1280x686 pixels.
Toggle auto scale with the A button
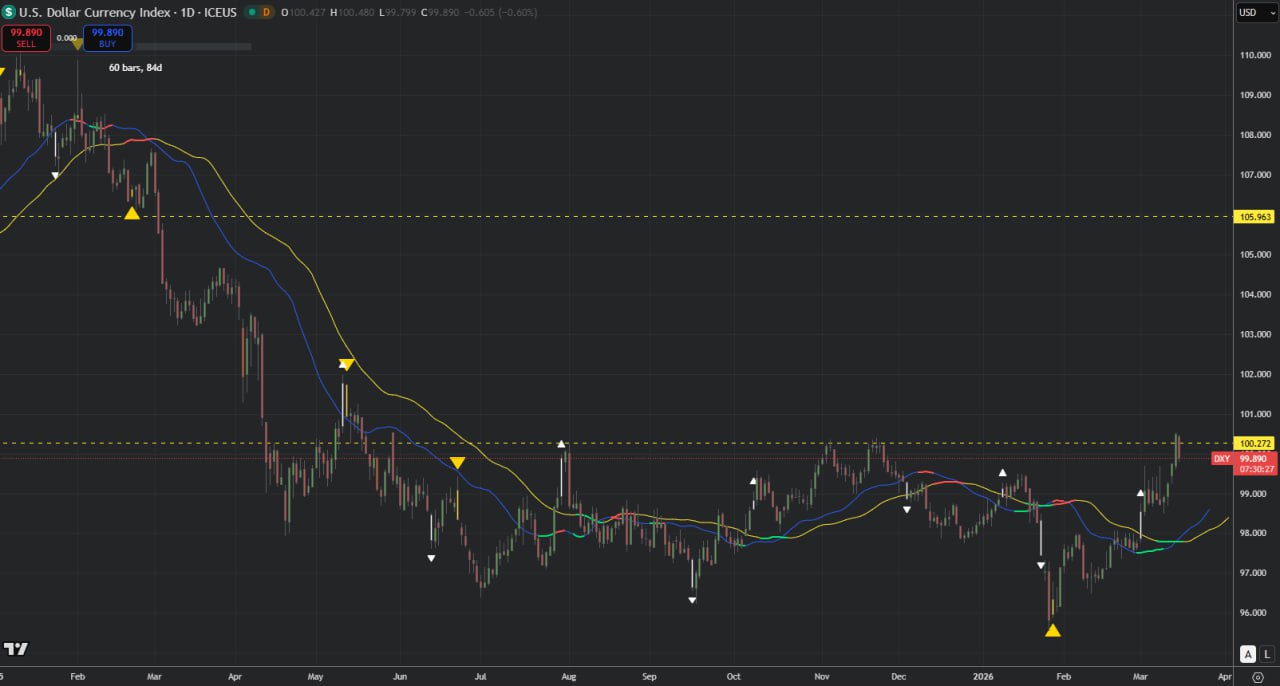coord(1247,654)
